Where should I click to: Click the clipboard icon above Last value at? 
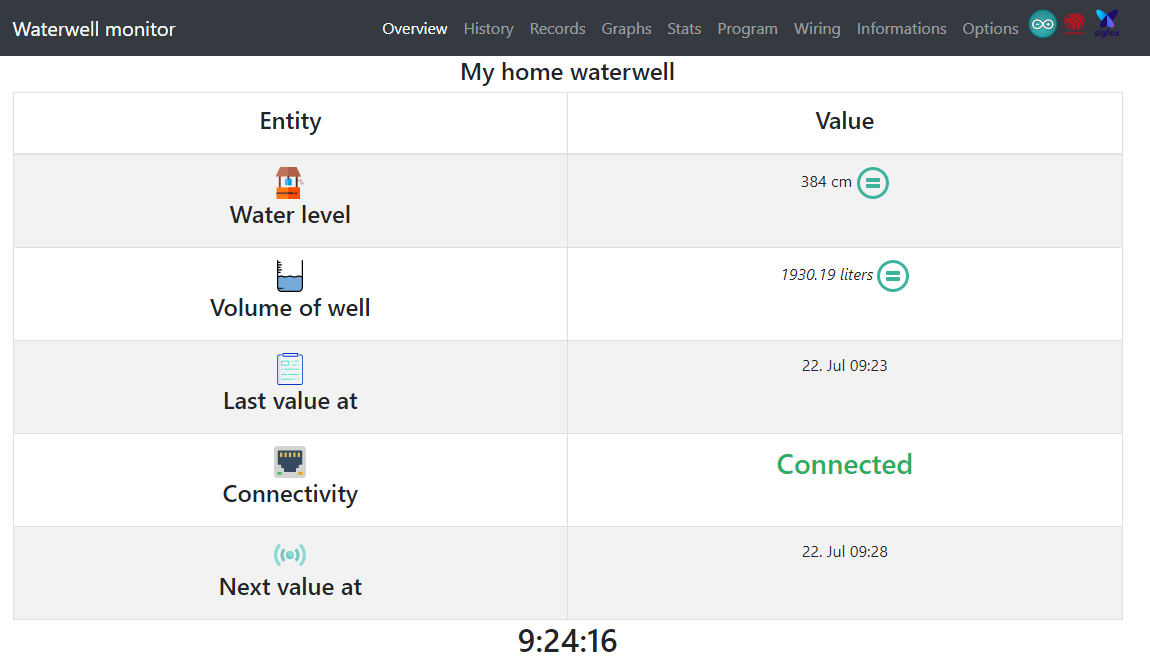(x=290, y=369)
